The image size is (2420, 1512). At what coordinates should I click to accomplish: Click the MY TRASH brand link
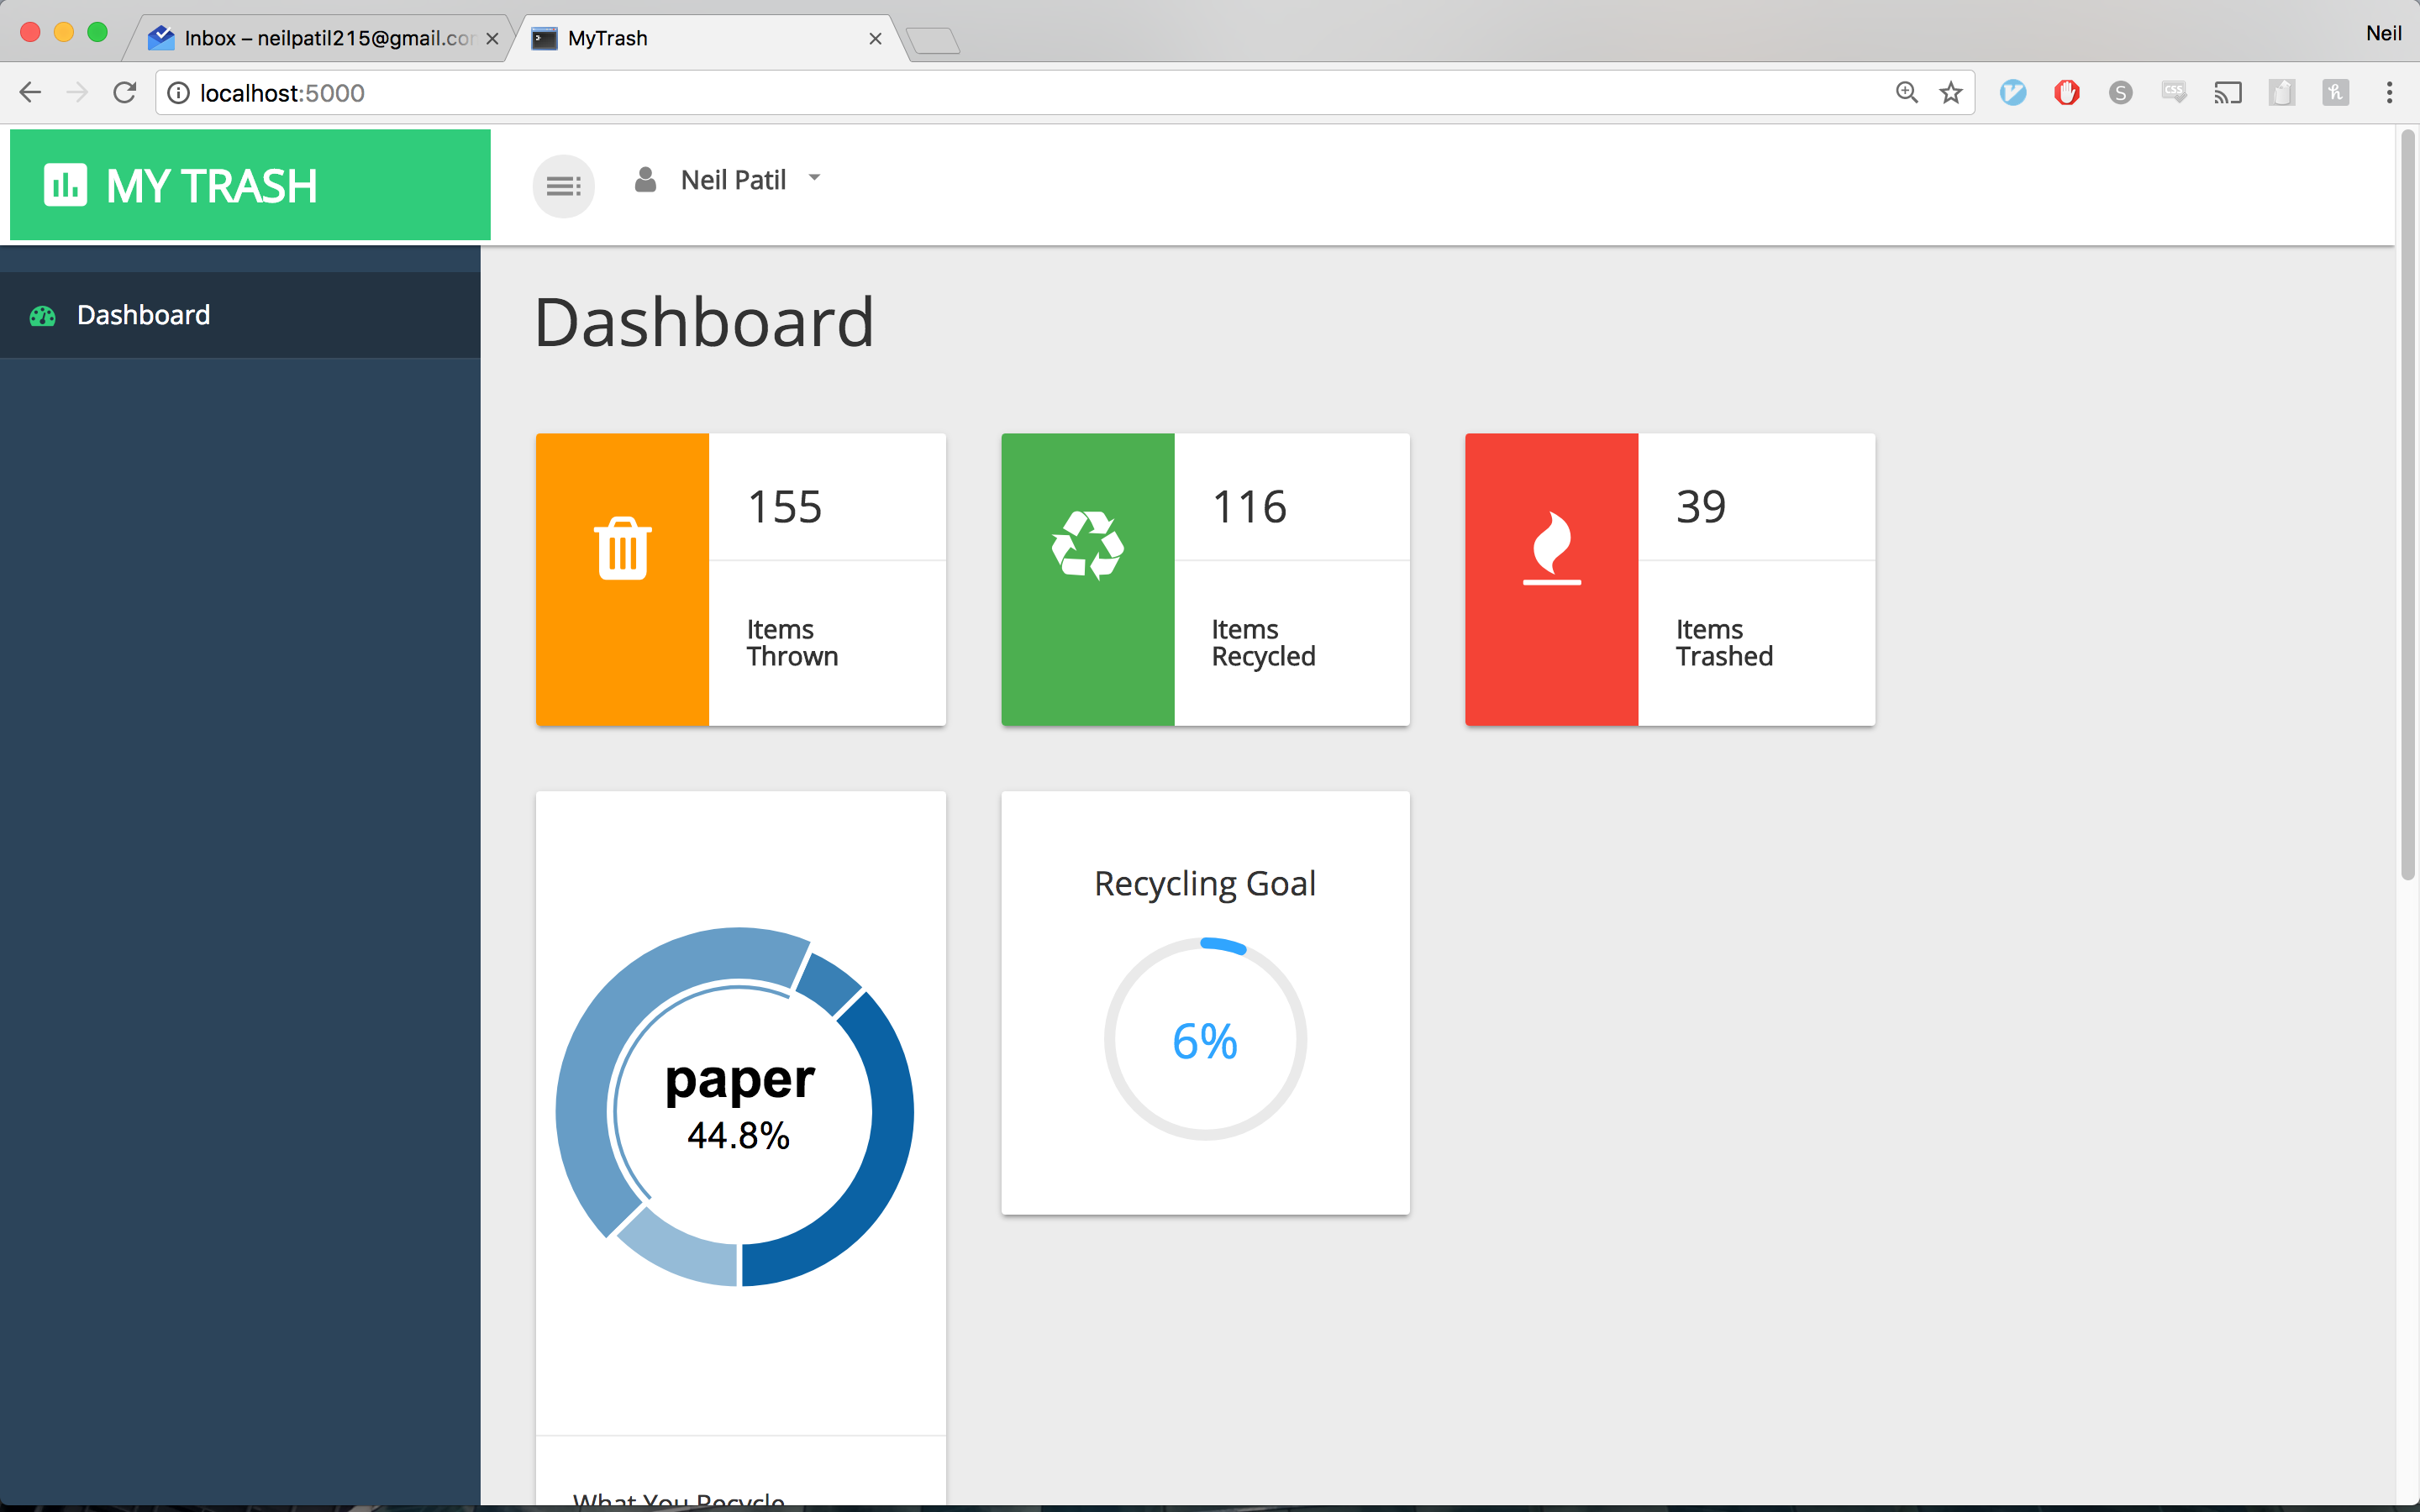coord(212,186)
